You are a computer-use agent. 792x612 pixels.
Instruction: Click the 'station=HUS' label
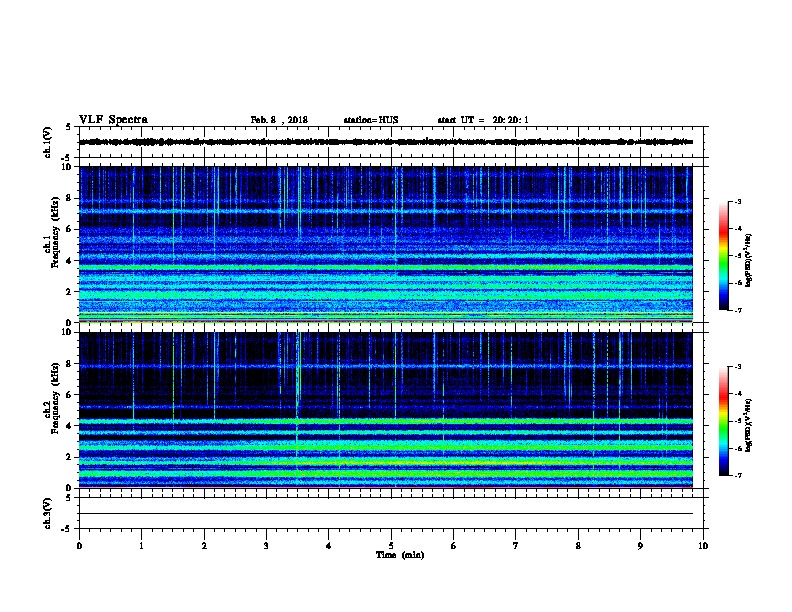[371, 120]
